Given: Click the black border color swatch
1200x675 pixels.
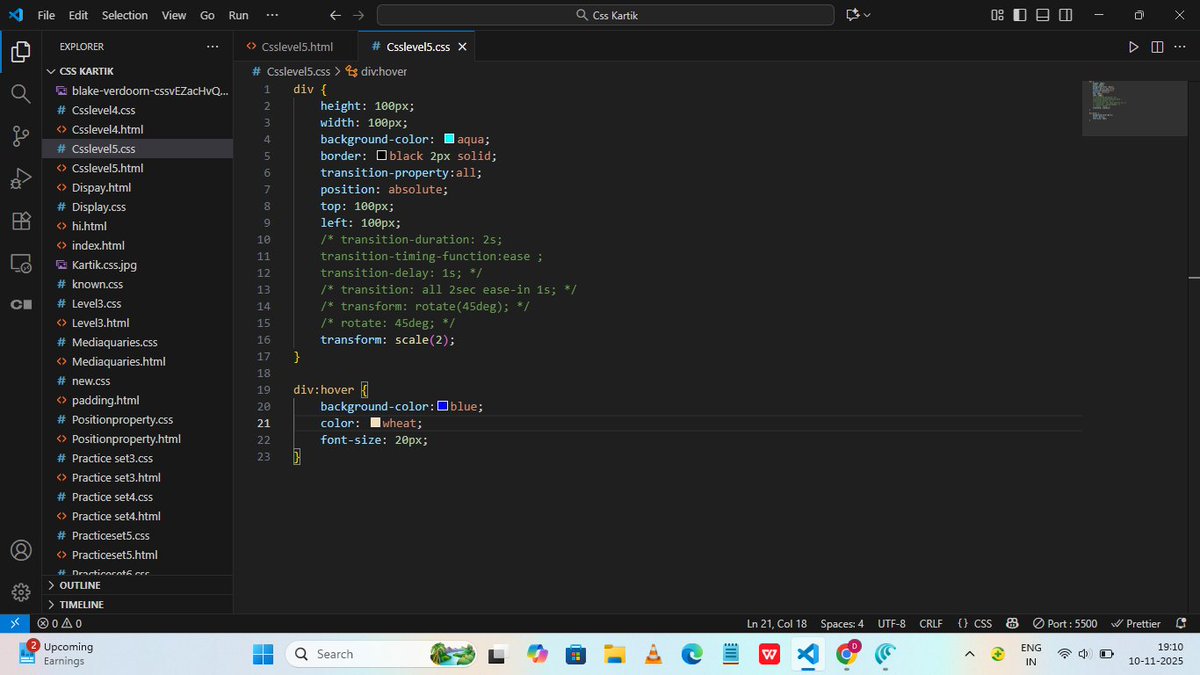Looking at the screenshot, I should click(x=382, y=156).
